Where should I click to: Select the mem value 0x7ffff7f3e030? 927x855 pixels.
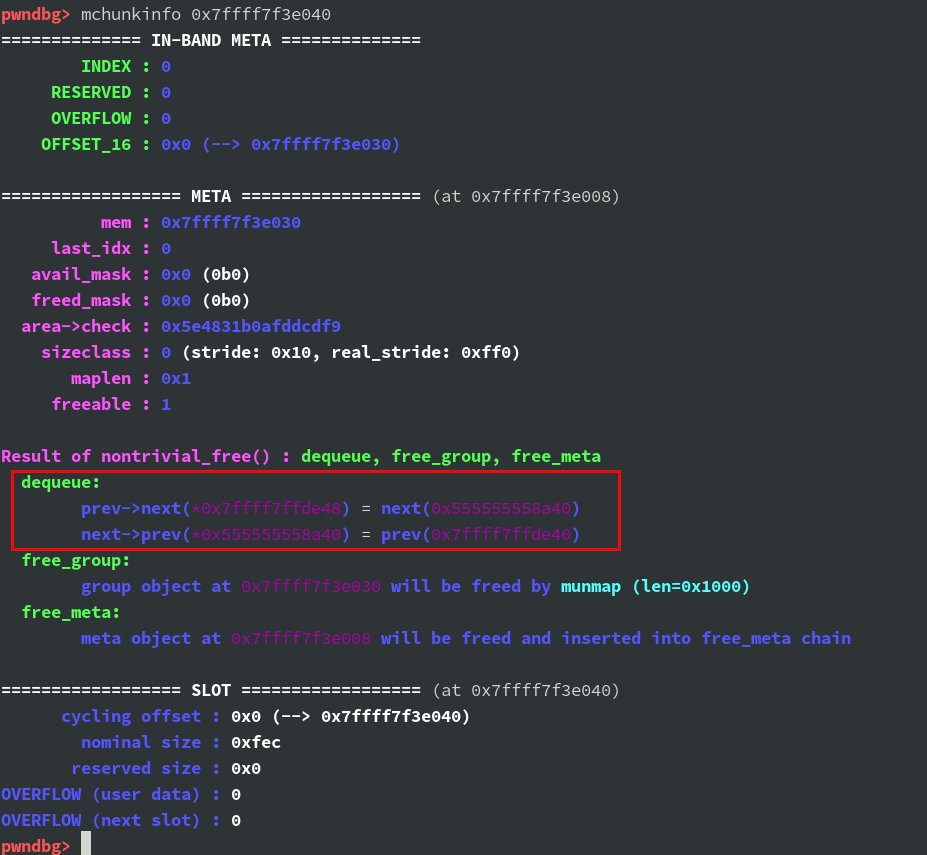pyautogui.click(x=230, y=222)
